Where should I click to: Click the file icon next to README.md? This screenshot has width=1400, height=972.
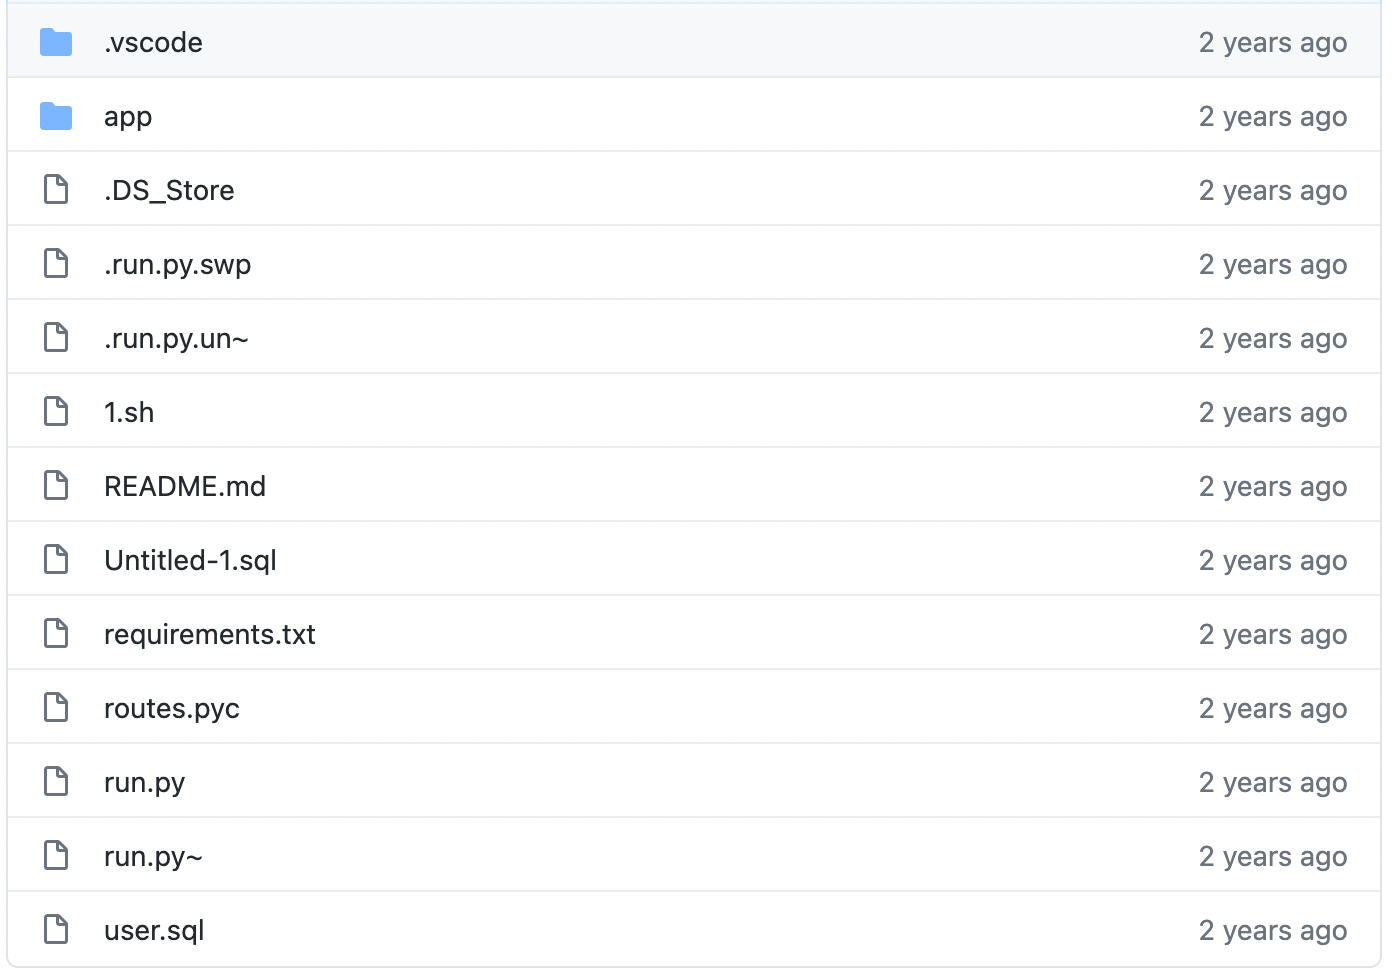pos(56,485)
